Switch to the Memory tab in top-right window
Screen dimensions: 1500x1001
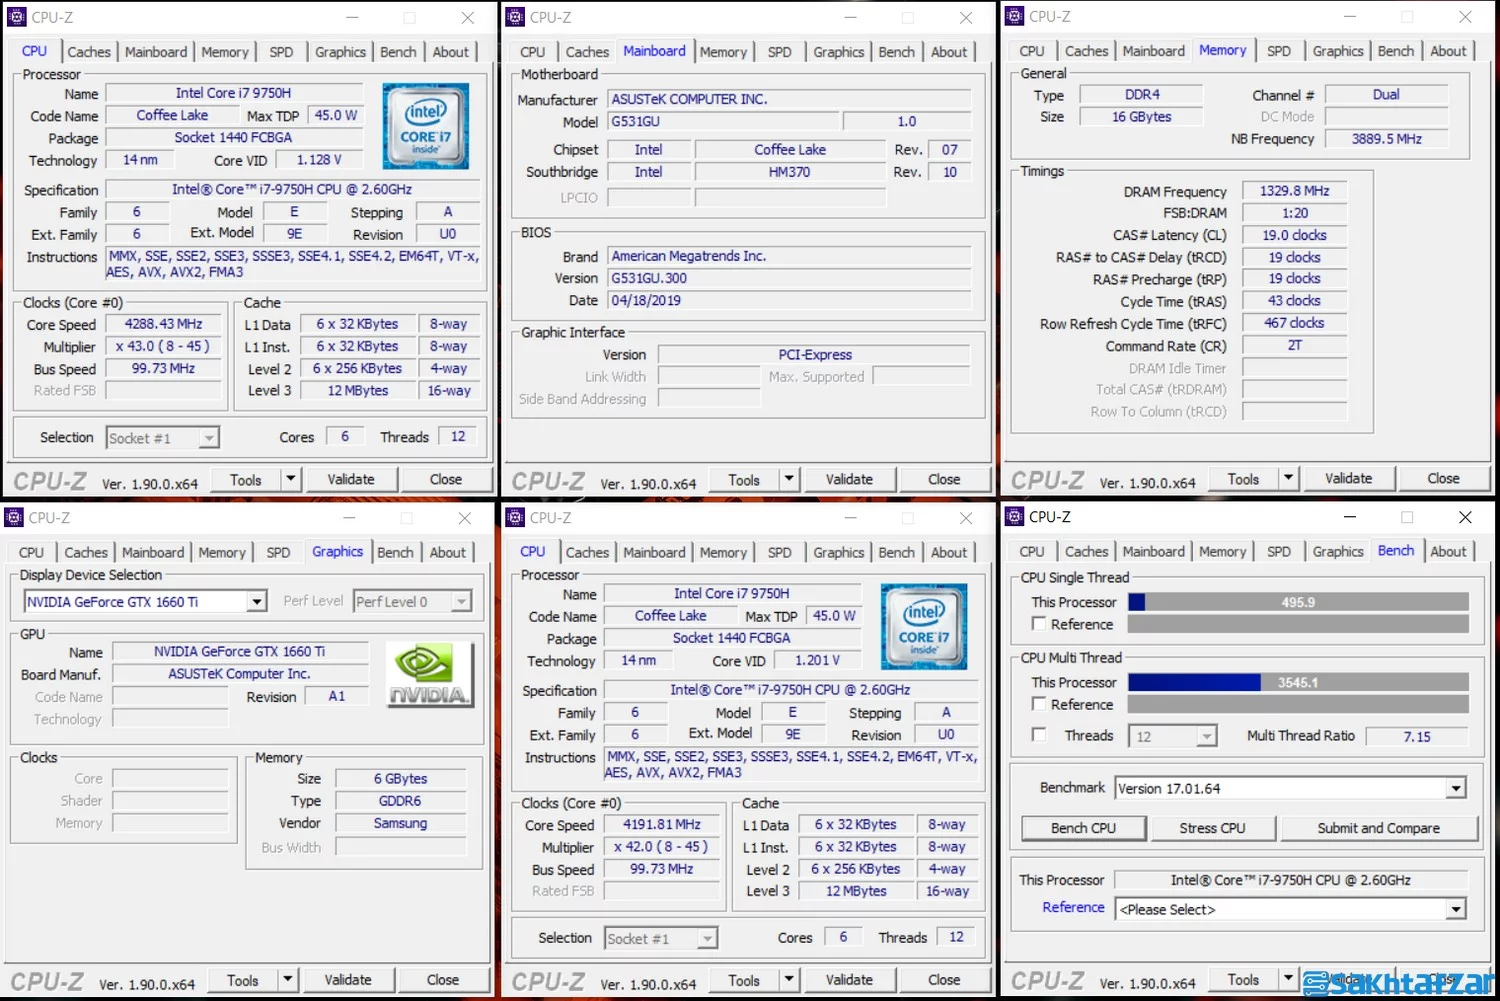(x=1222, y=50)
